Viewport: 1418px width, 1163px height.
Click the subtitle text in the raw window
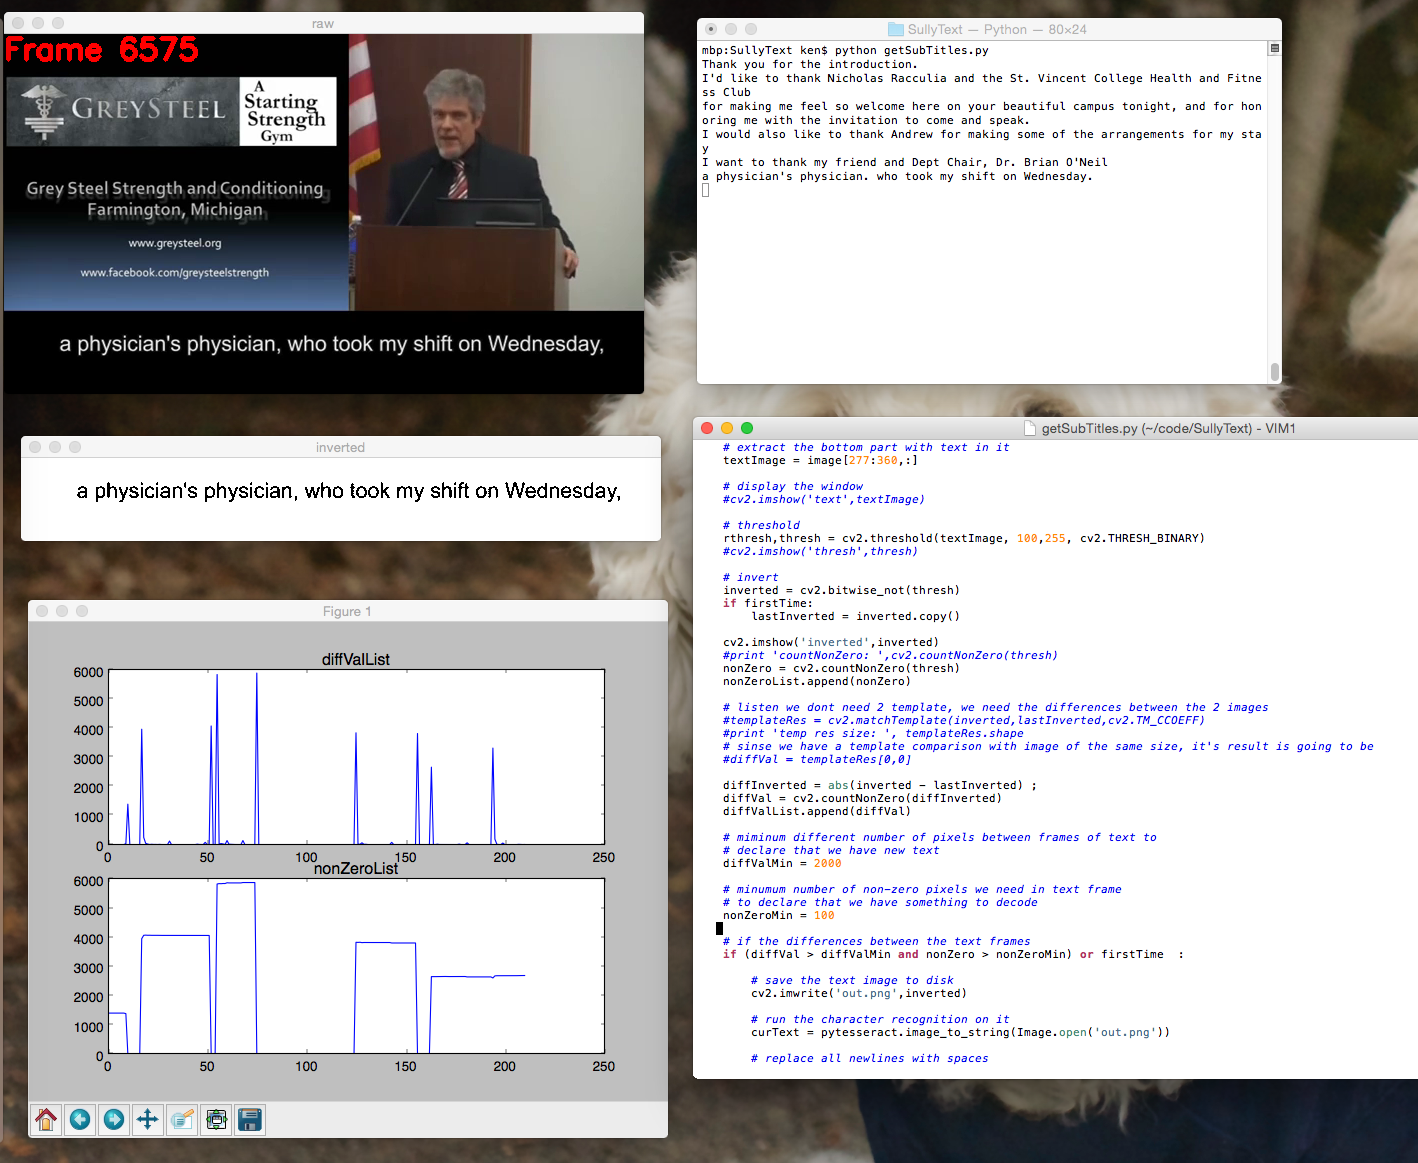[332, 344]
